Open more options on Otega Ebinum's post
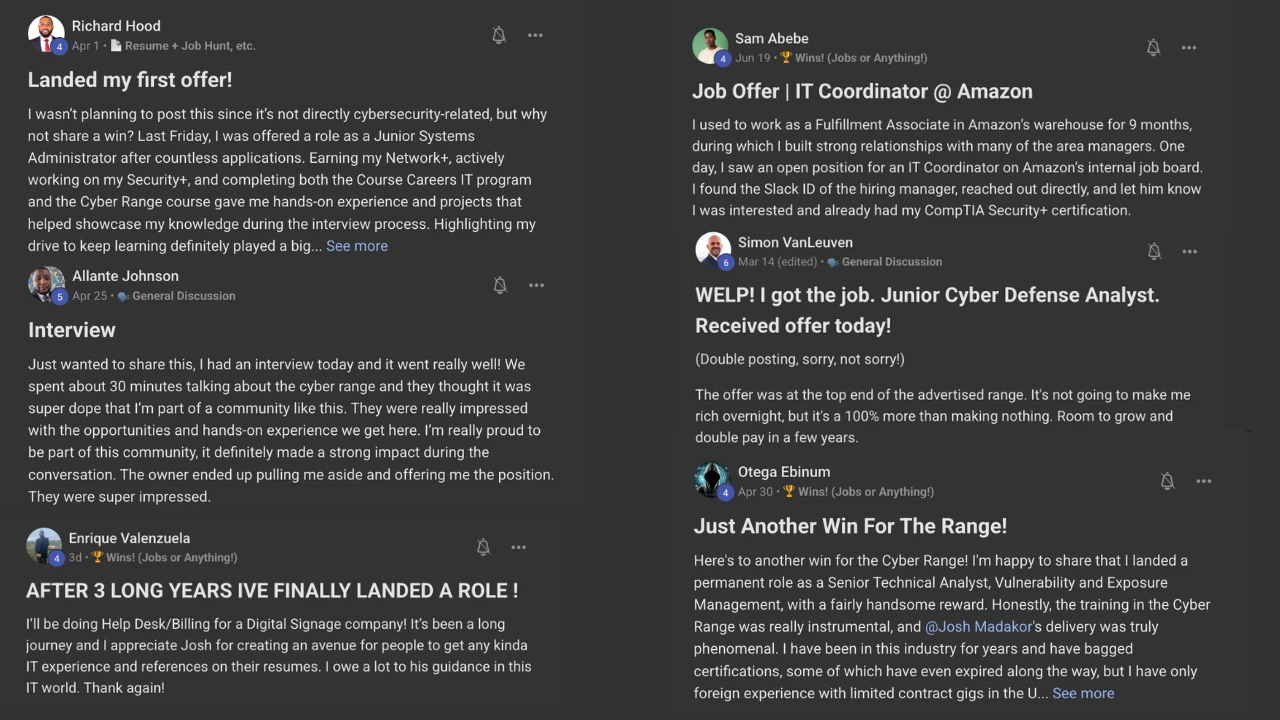The height and width of the screenshot is (720, 1280). coord(1204,482)
